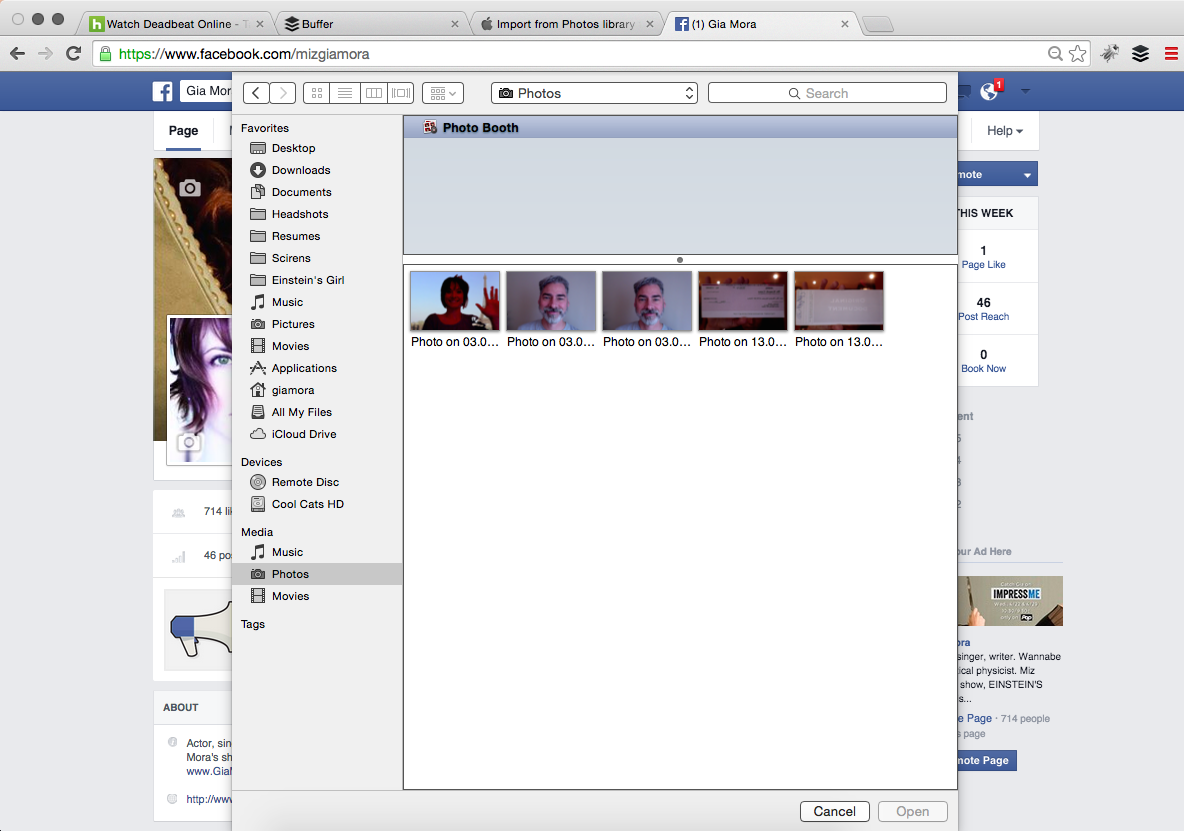Click the address bar URL
The image size is (1184, 831).
point(244,54)
